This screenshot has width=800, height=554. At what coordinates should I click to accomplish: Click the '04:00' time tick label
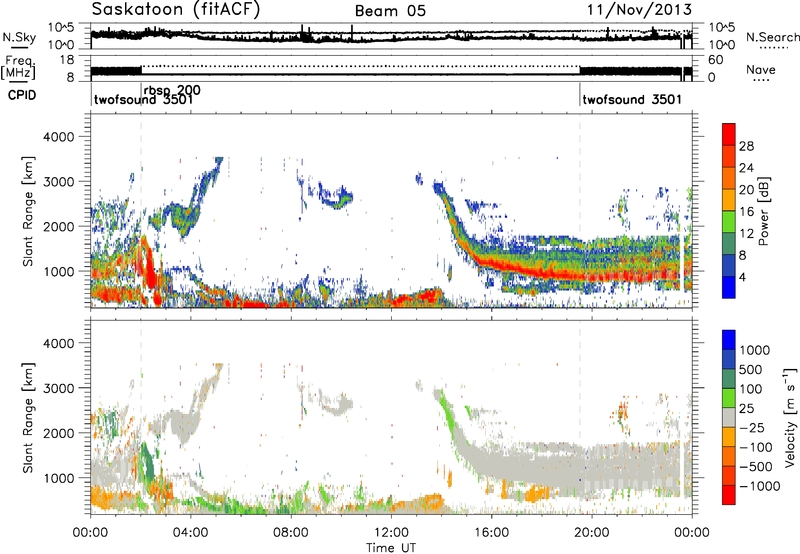point(190,533)
